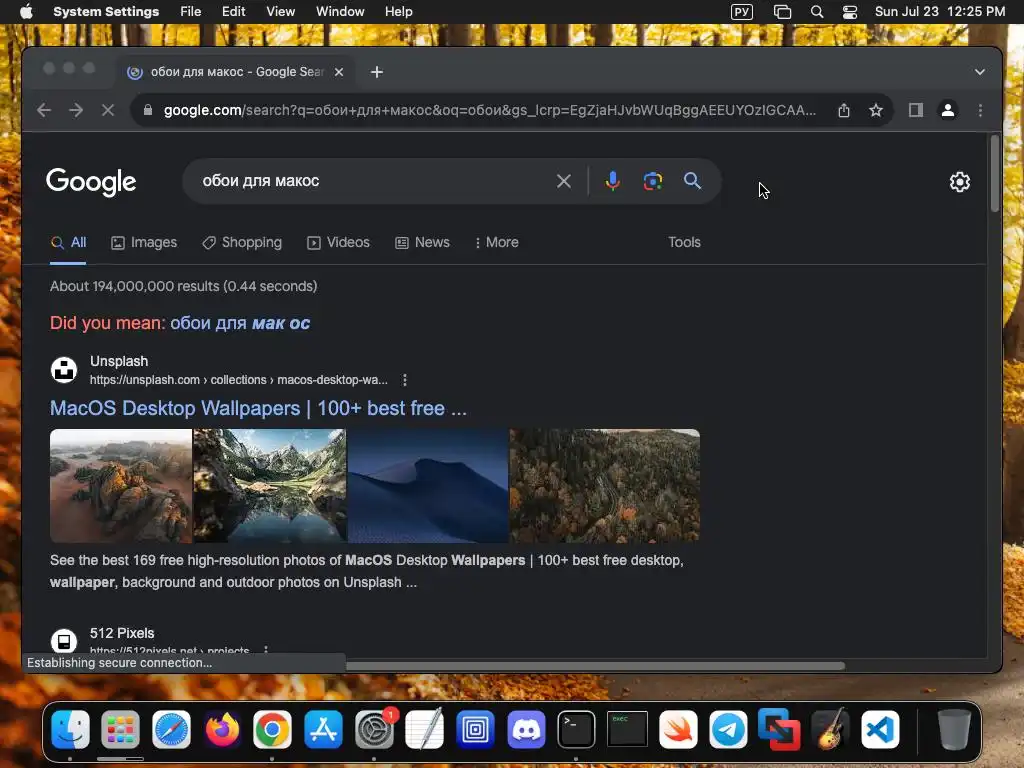Go forward with the browser forward arrow

coord(76,110)
